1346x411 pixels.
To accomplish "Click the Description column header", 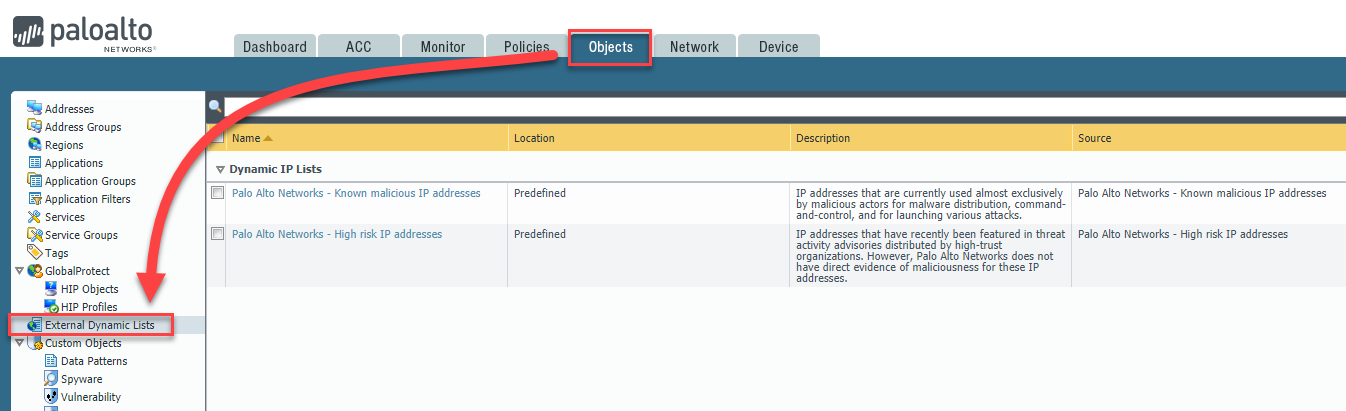I will 931,138.
